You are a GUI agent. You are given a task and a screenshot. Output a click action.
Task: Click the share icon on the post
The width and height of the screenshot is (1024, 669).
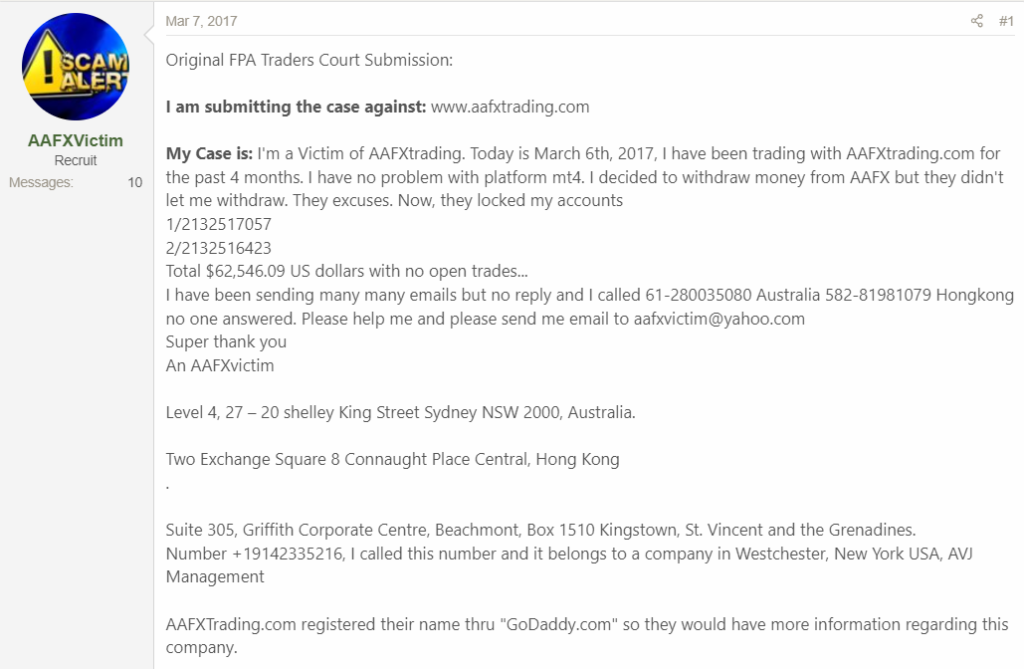tap(976, 21)
